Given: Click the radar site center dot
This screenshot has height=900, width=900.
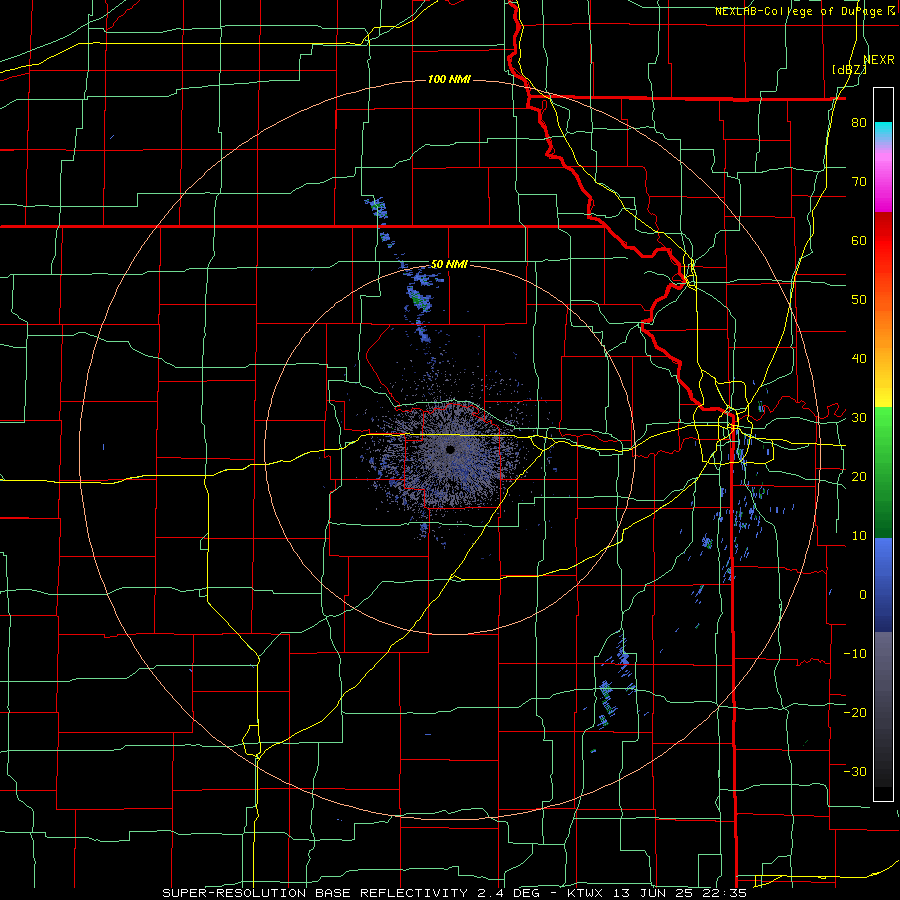Looking at the screenshot, I should (451, 449).
